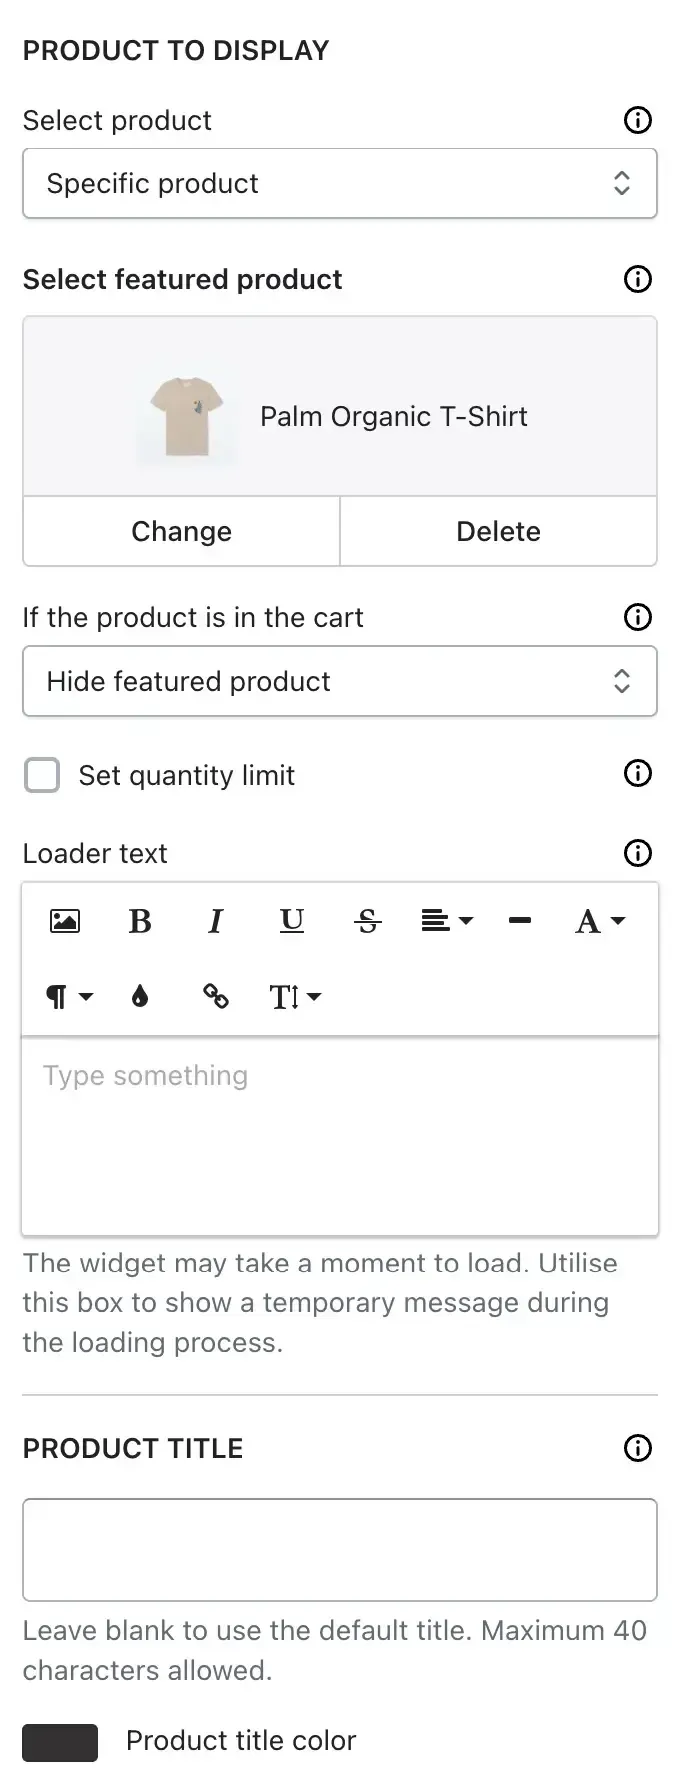Open the paragraph format dropdown
The width and height of the screenshot is (680, 1780).
click(69, 996)
